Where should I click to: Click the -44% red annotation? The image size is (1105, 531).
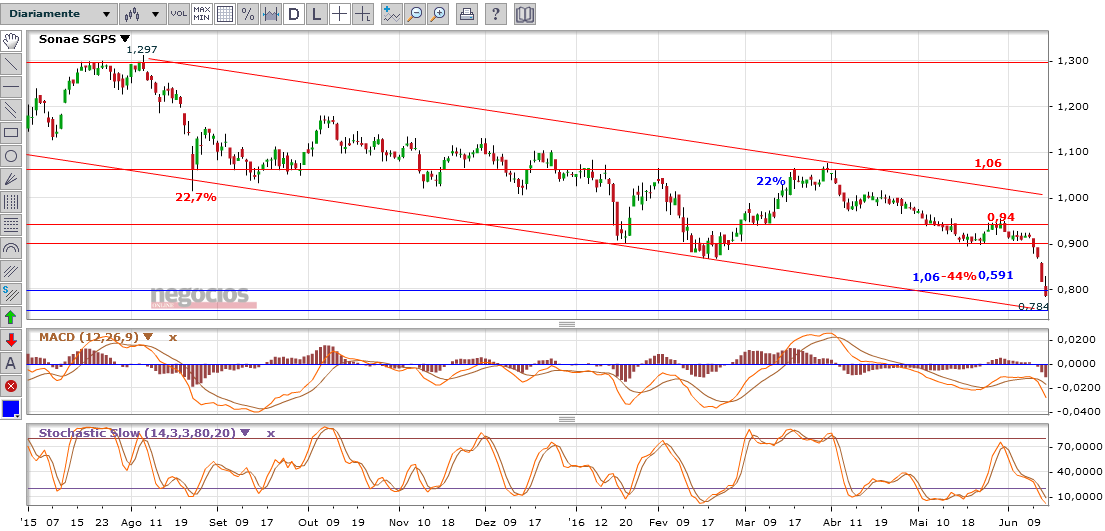click(x=958, y=276)
